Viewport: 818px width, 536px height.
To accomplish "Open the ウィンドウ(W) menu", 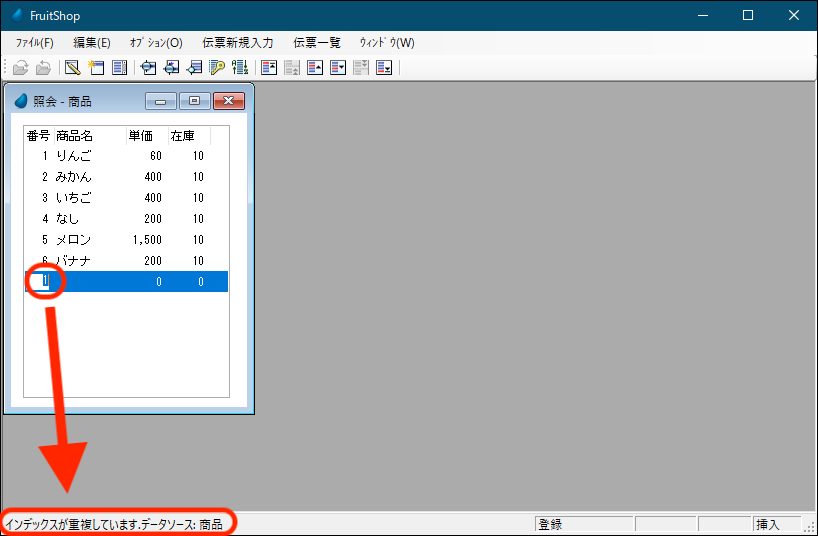I will [x=387, y=43].
